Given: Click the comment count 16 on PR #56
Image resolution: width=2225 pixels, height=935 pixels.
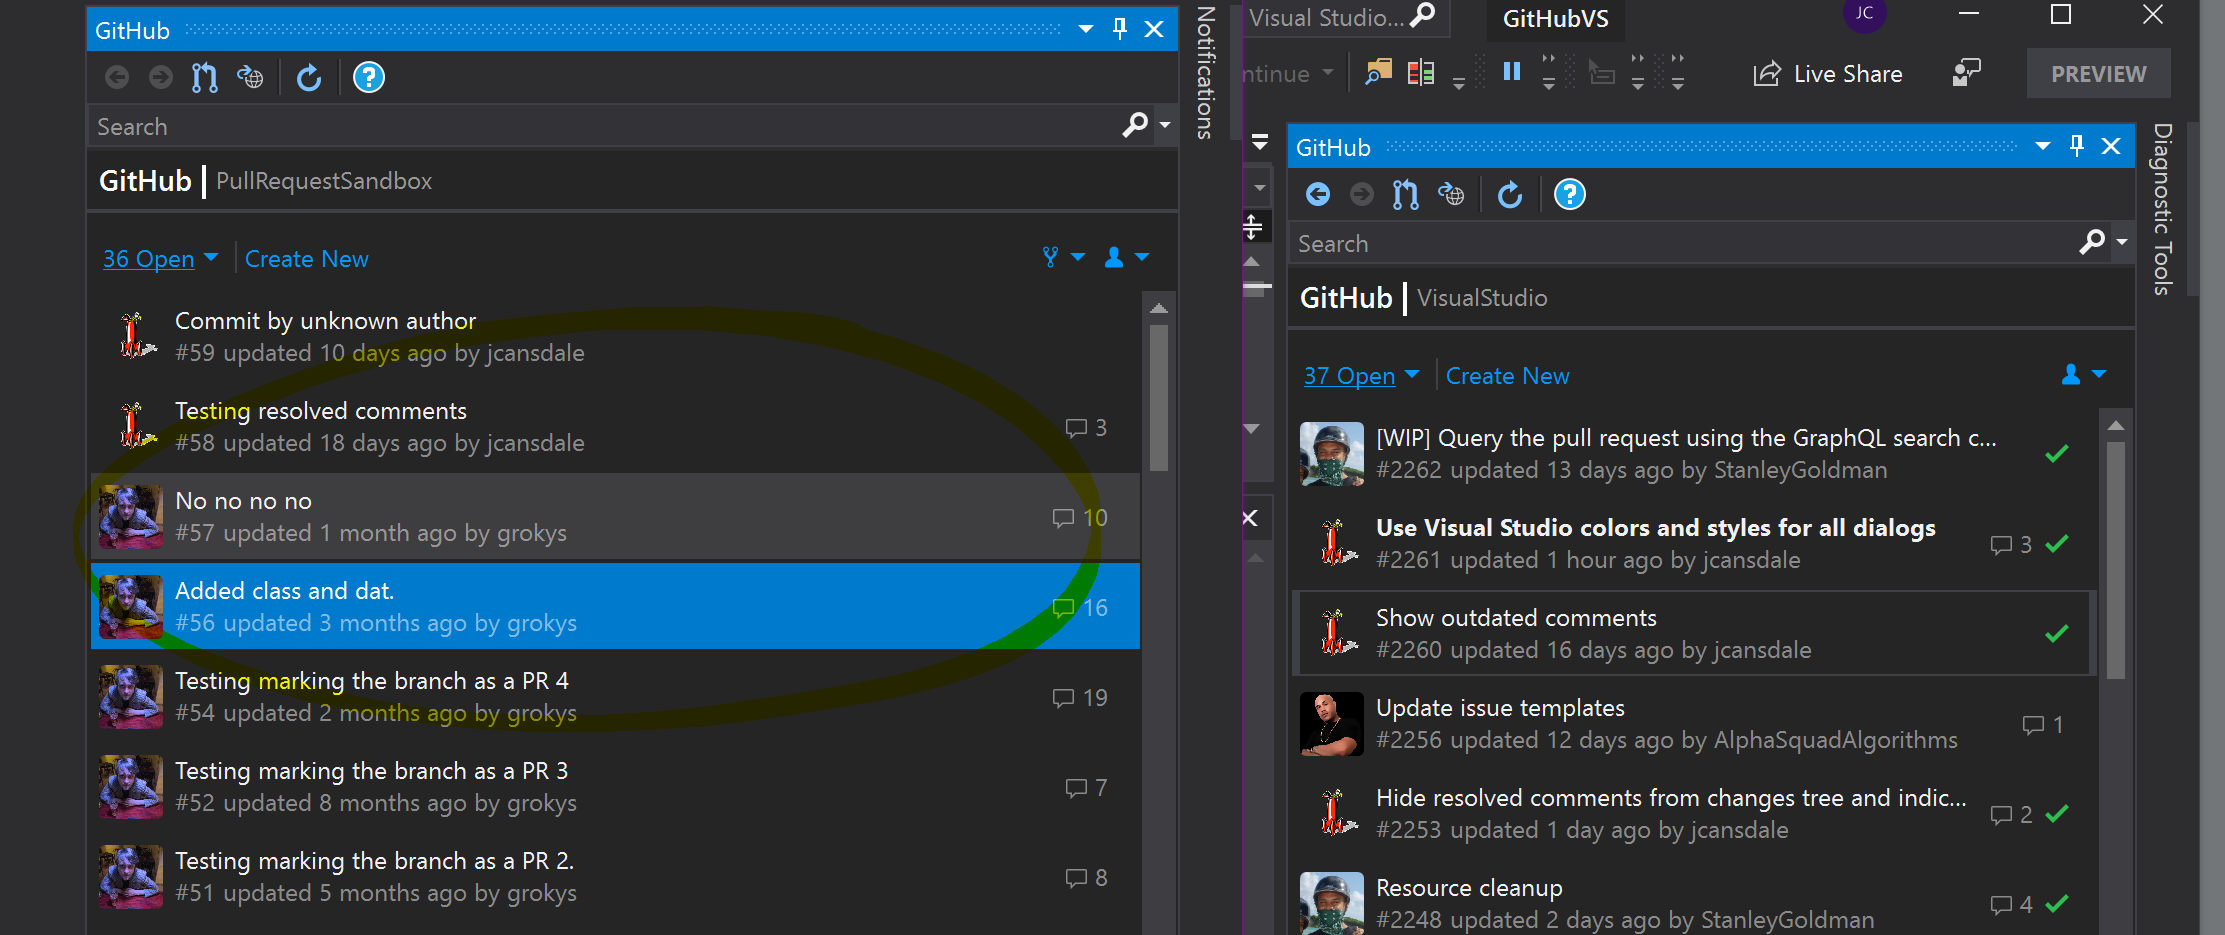Looking at the screenshot, I should coord(1080,608).
